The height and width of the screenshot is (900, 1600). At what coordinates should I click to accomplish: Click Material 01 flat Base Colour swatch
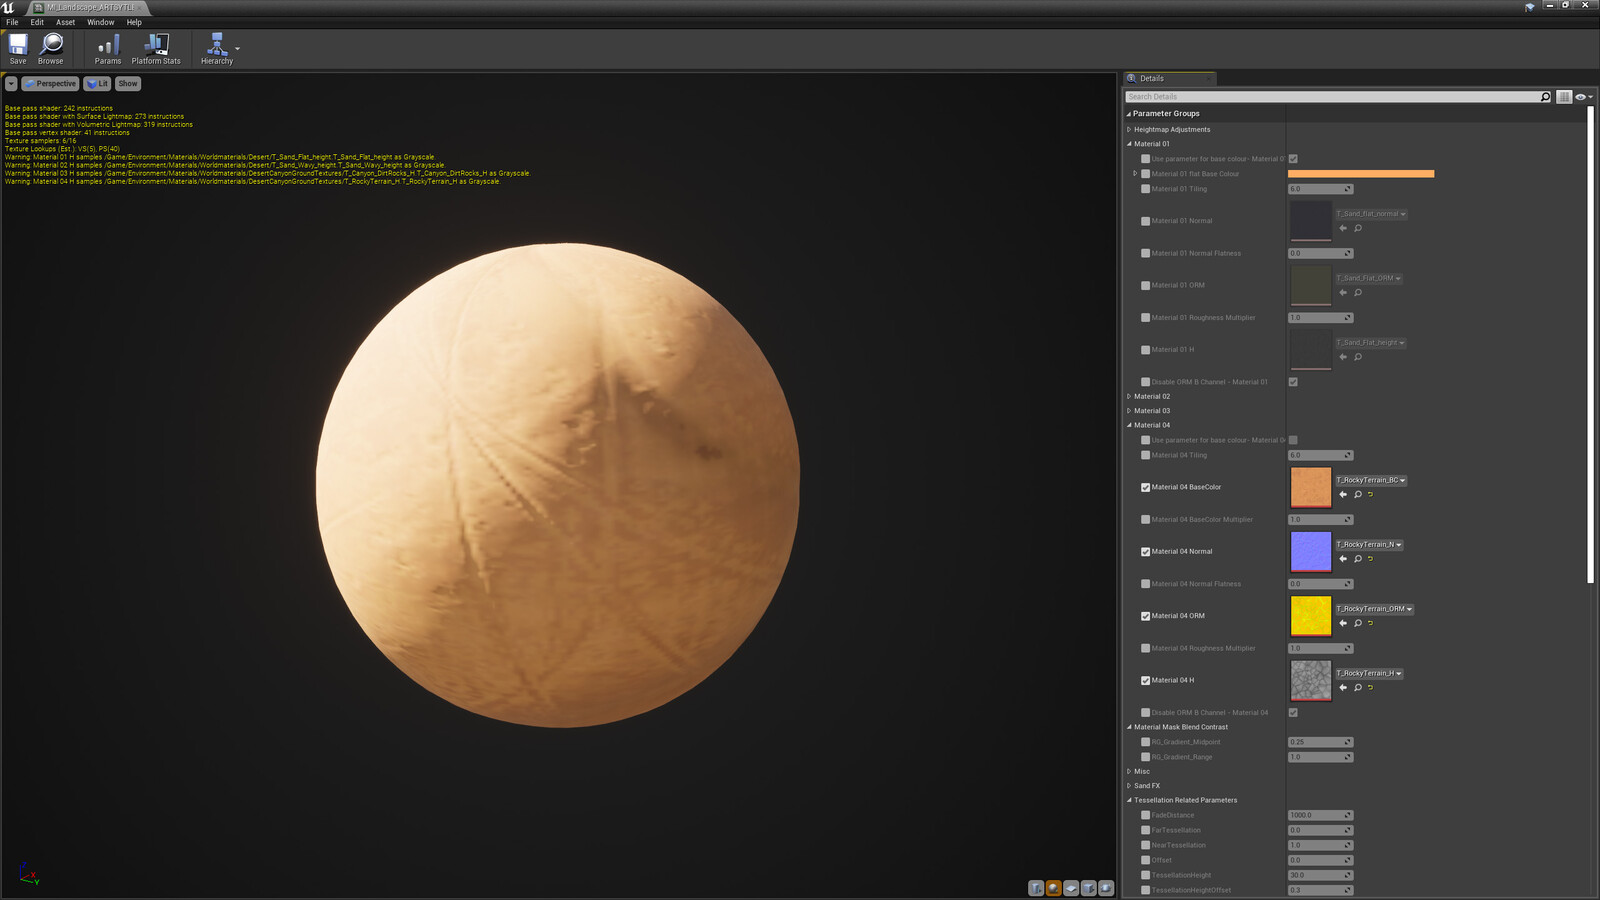click(x=1361, y=174)
